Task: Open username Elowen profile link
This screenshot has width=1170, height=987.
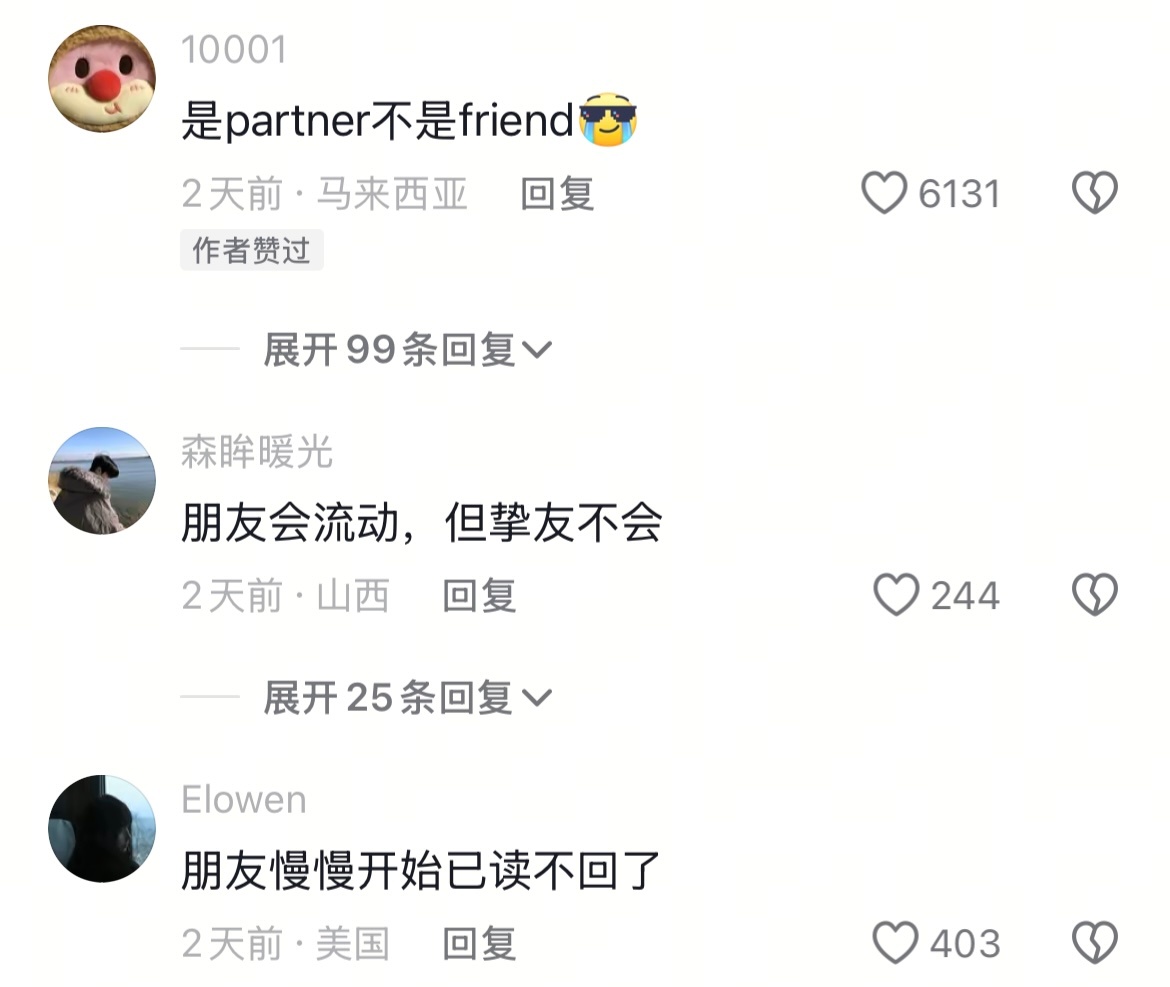Action: coord(244,800)
